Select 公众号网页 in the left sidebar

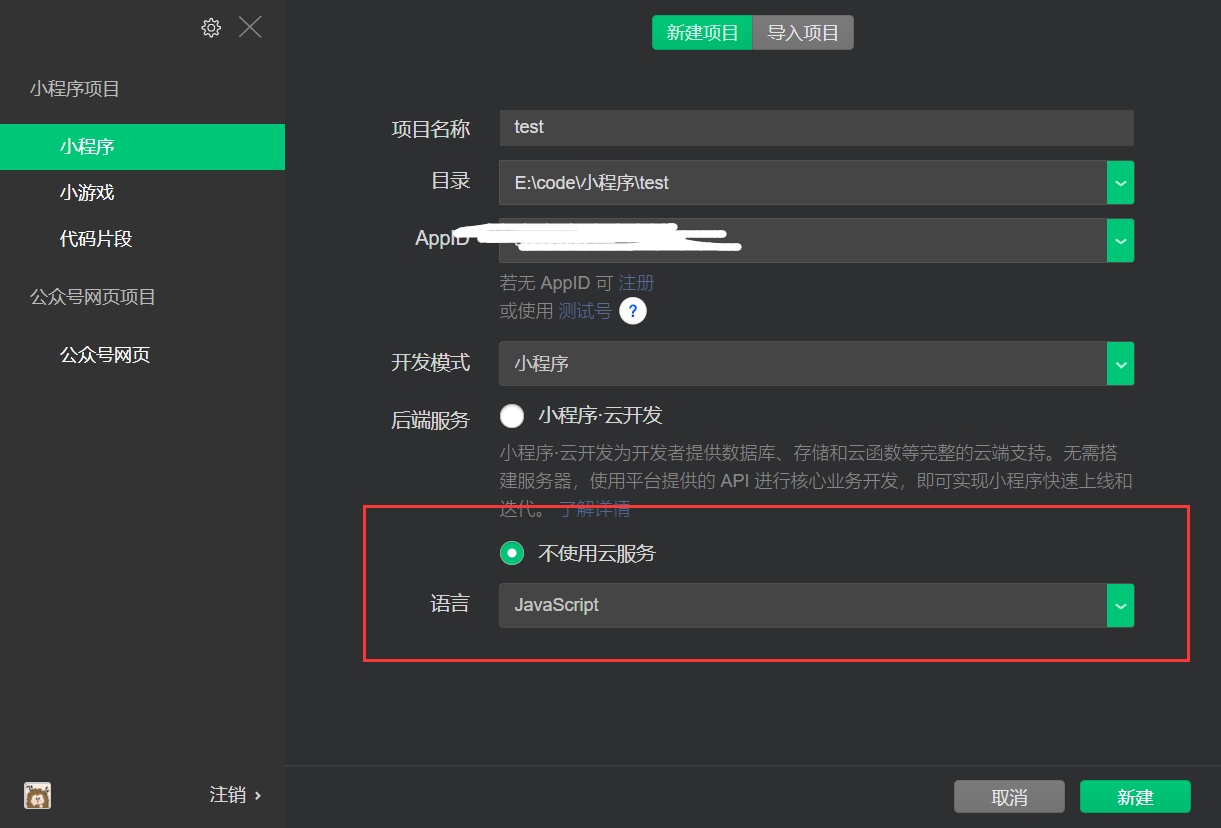105,356
